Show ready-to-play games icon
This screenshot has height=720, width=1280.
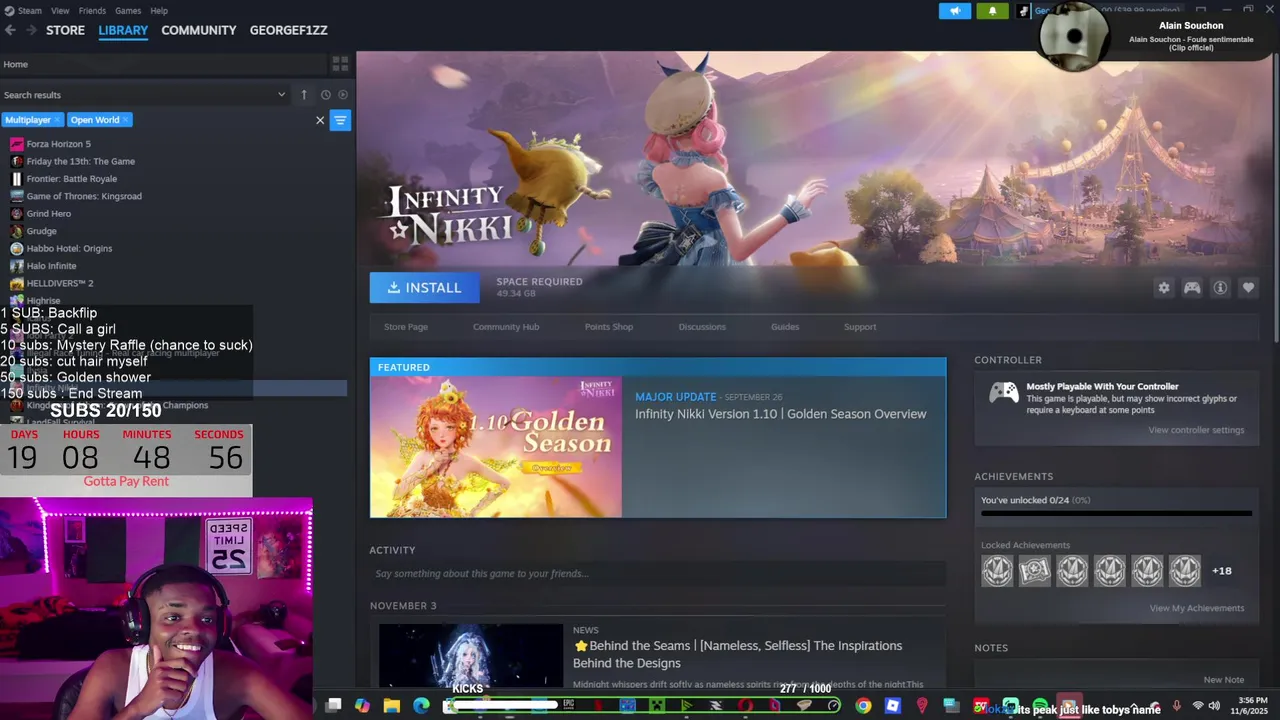point(343,95)
